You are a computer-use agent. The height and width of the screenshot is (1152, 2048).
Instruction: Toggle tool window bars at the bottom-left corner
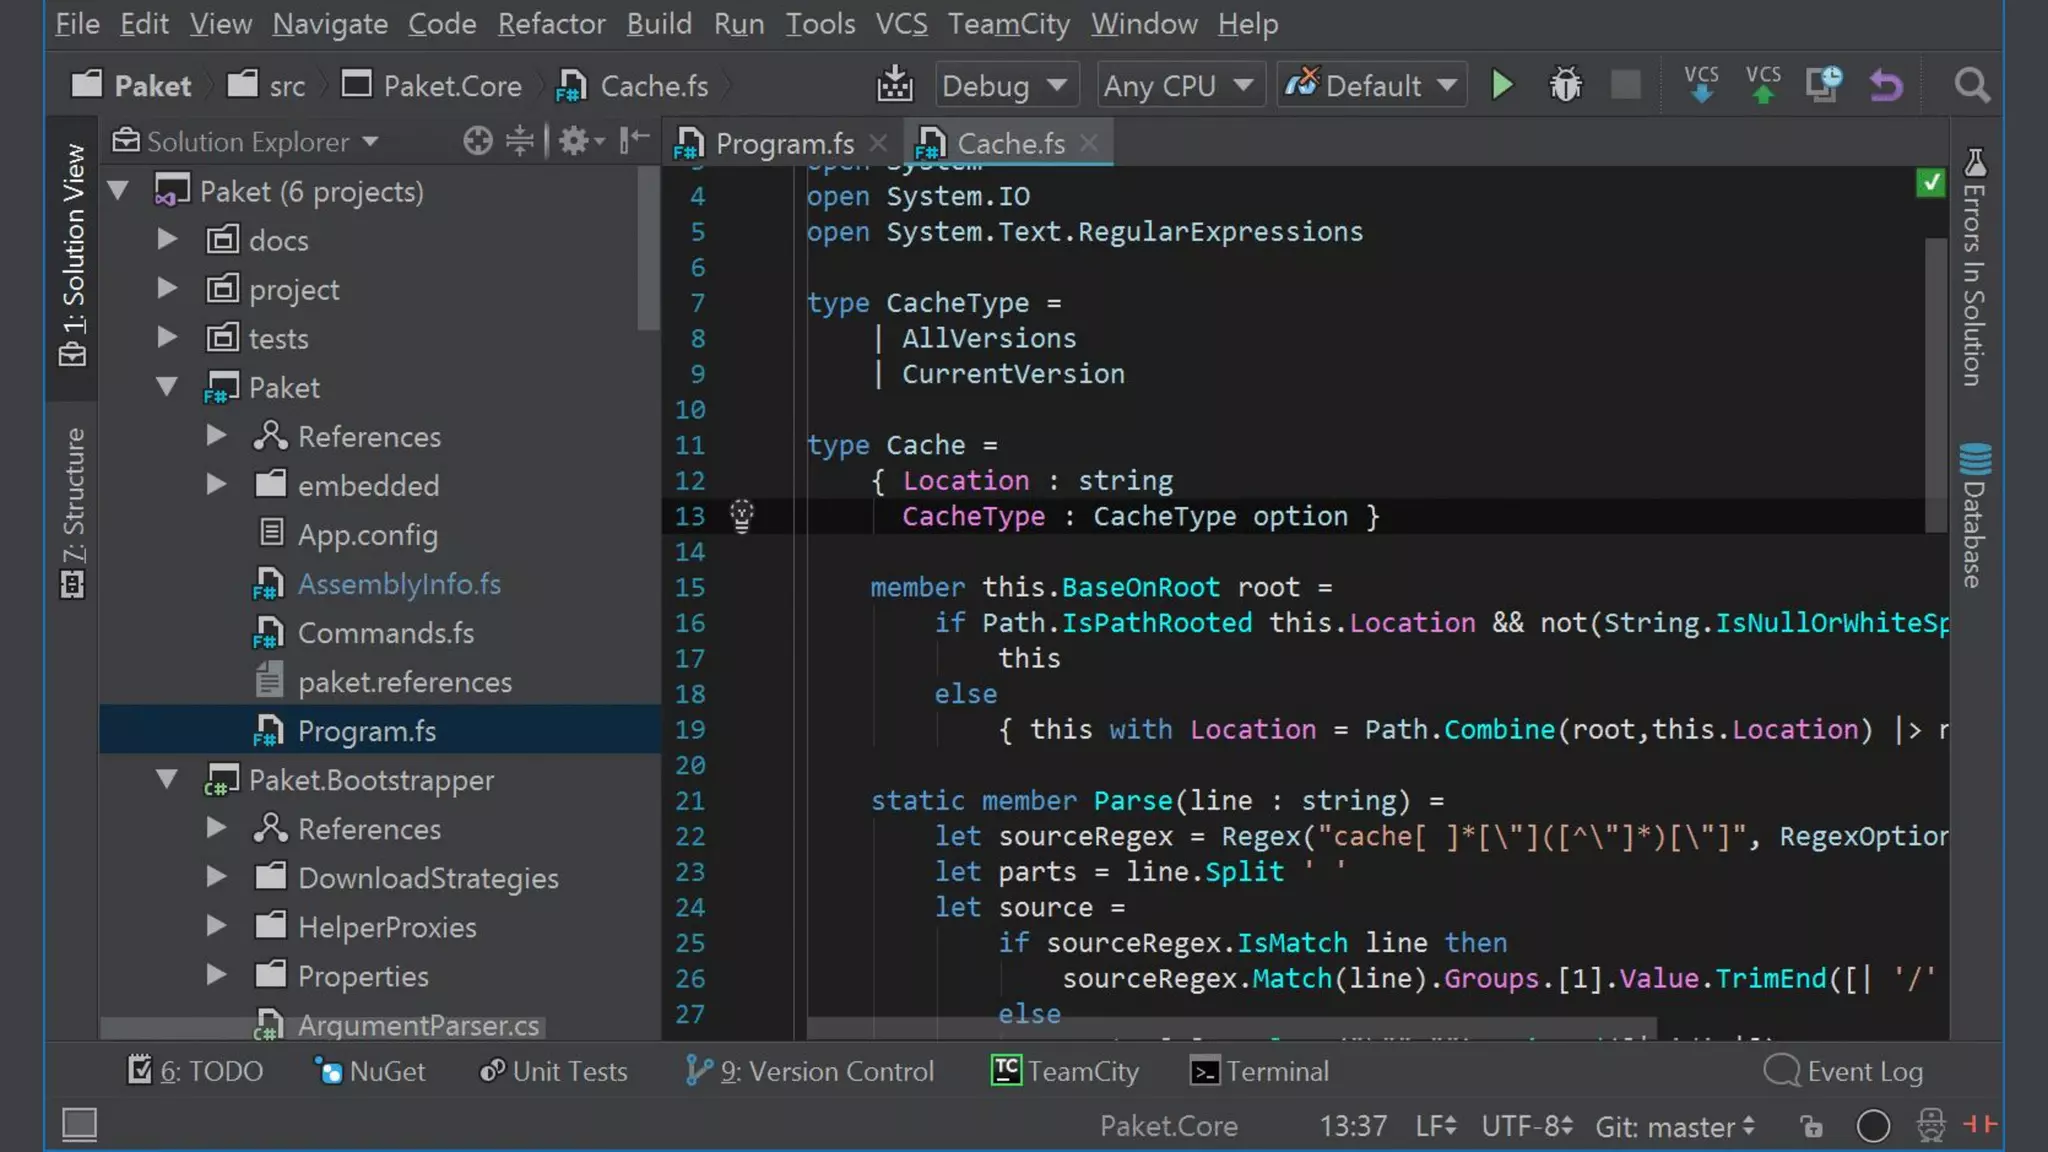pos(79,1124)
